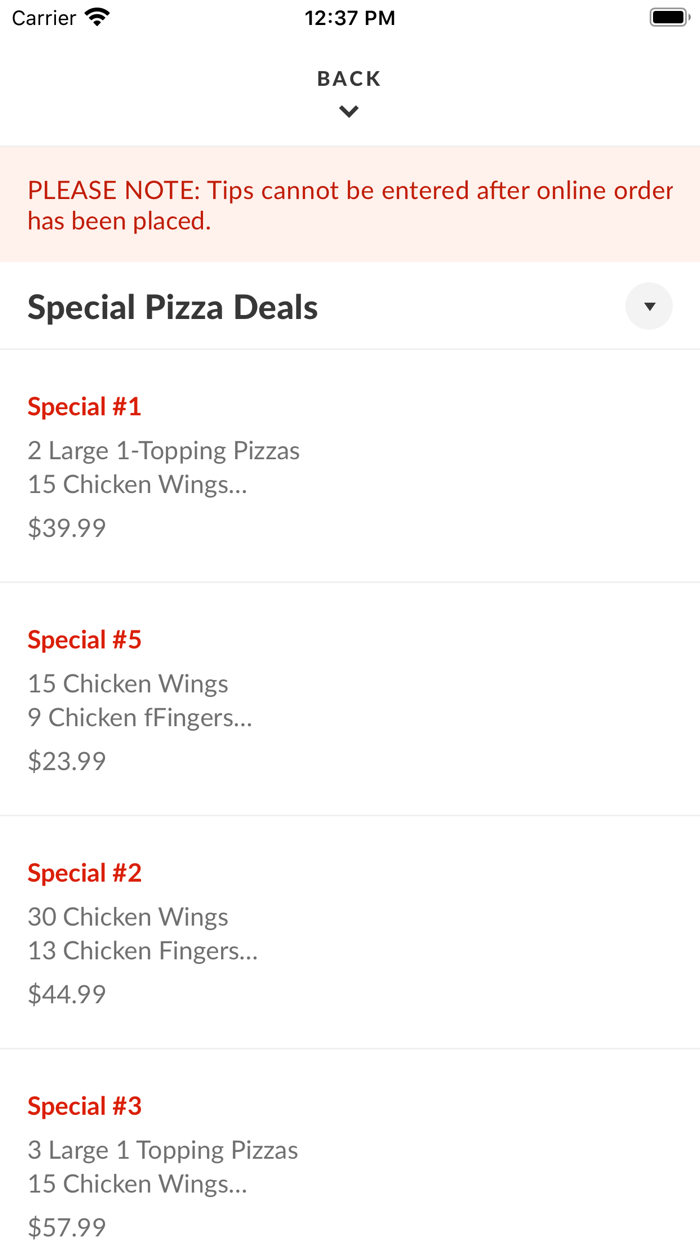Go back using the BACK button
The height and width of the screenshot is (1244, 700).
pos(348,78)
